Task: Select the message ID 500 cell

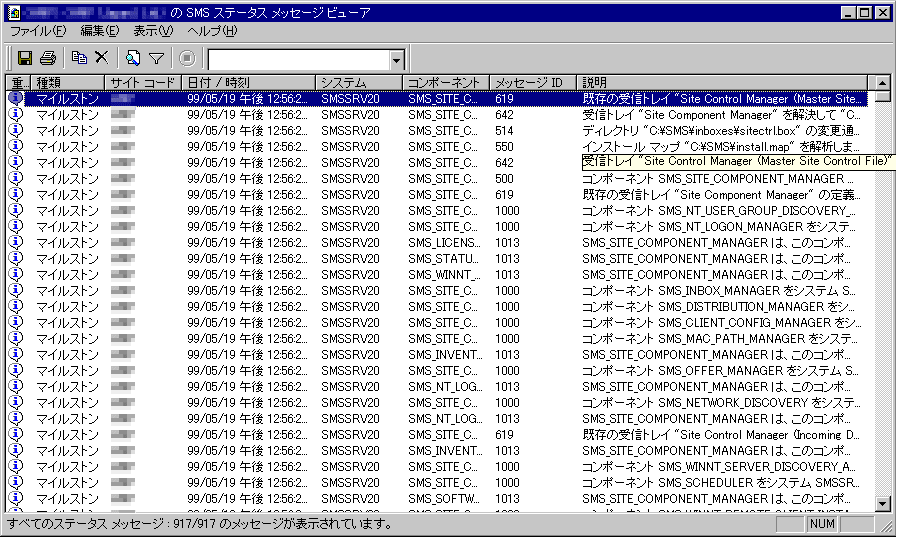Action: pyautogui.click(x=505, y=179)
